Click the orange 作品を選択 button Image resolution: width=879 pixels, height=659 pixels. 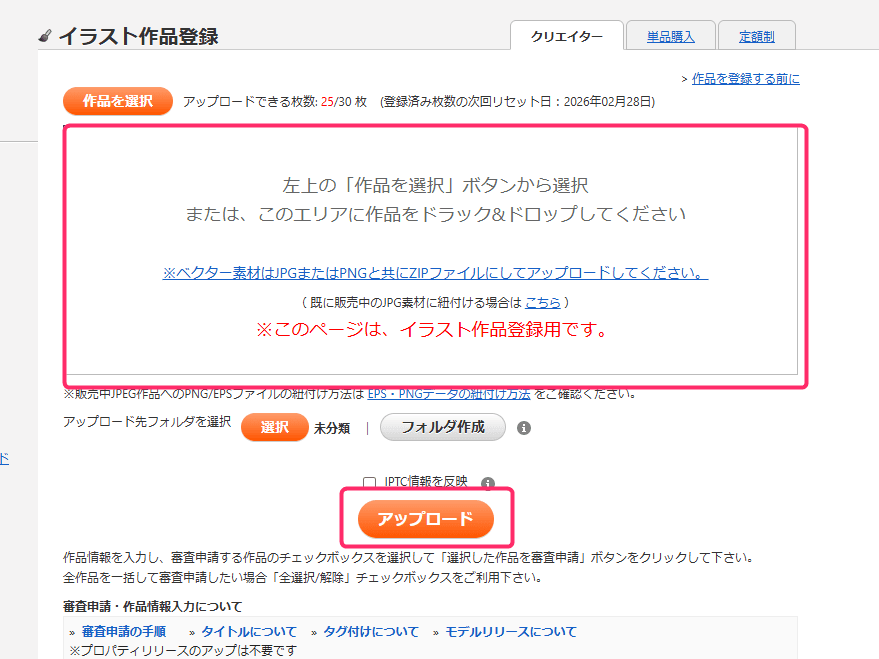117,101
